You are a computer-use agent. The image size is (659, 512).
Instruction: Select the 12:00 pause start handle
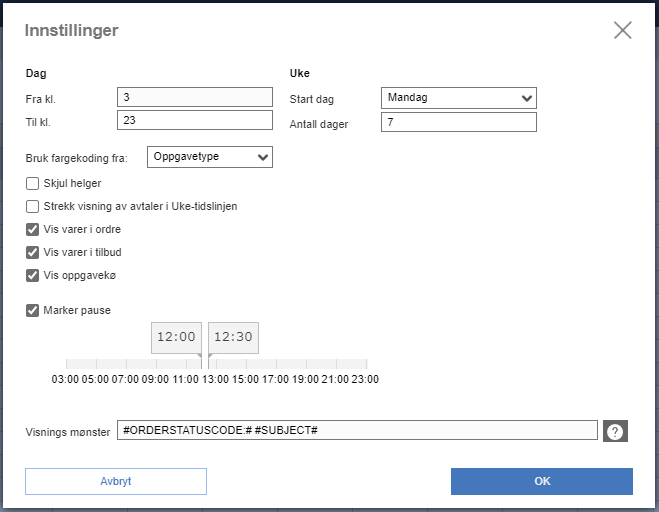pos(176,338)
